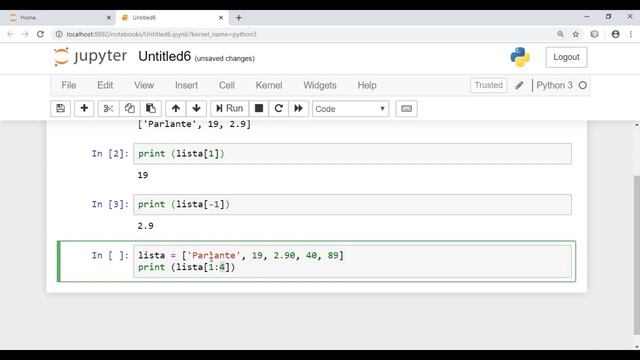Click inside cell In [2] print (lista[1])
This screenshot has width=640, height=360.
coord(352,154)
